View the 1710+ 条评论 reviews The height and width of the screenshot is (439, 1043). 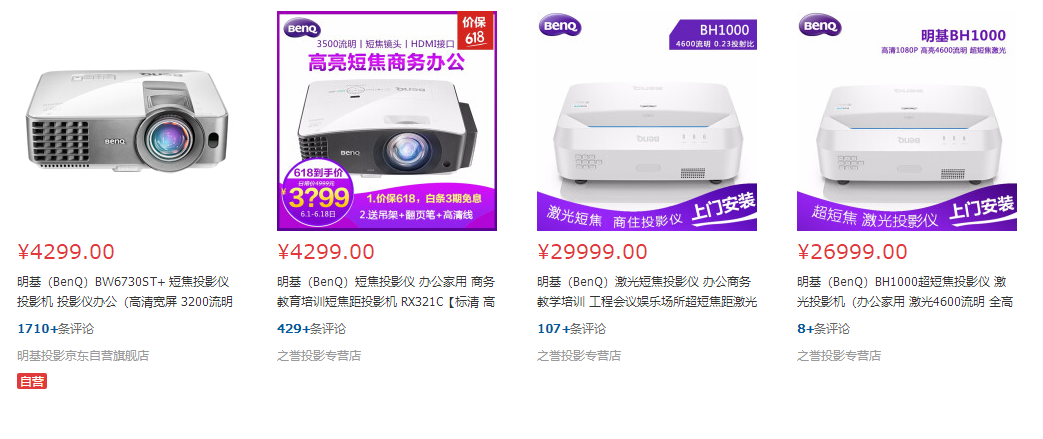(x=56, y=329)
